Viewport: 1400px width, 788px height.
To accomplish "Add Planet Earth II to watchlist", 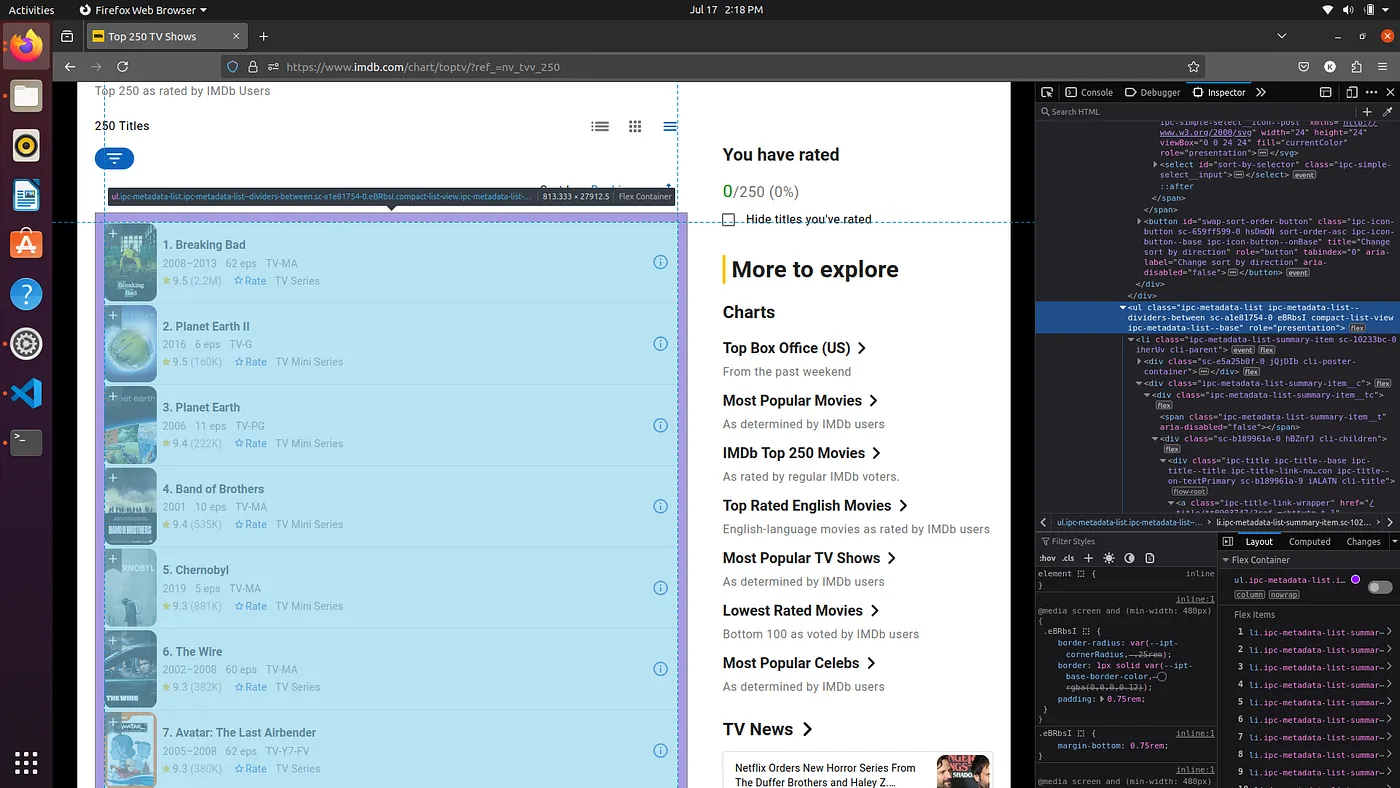I will pos(113,315).
